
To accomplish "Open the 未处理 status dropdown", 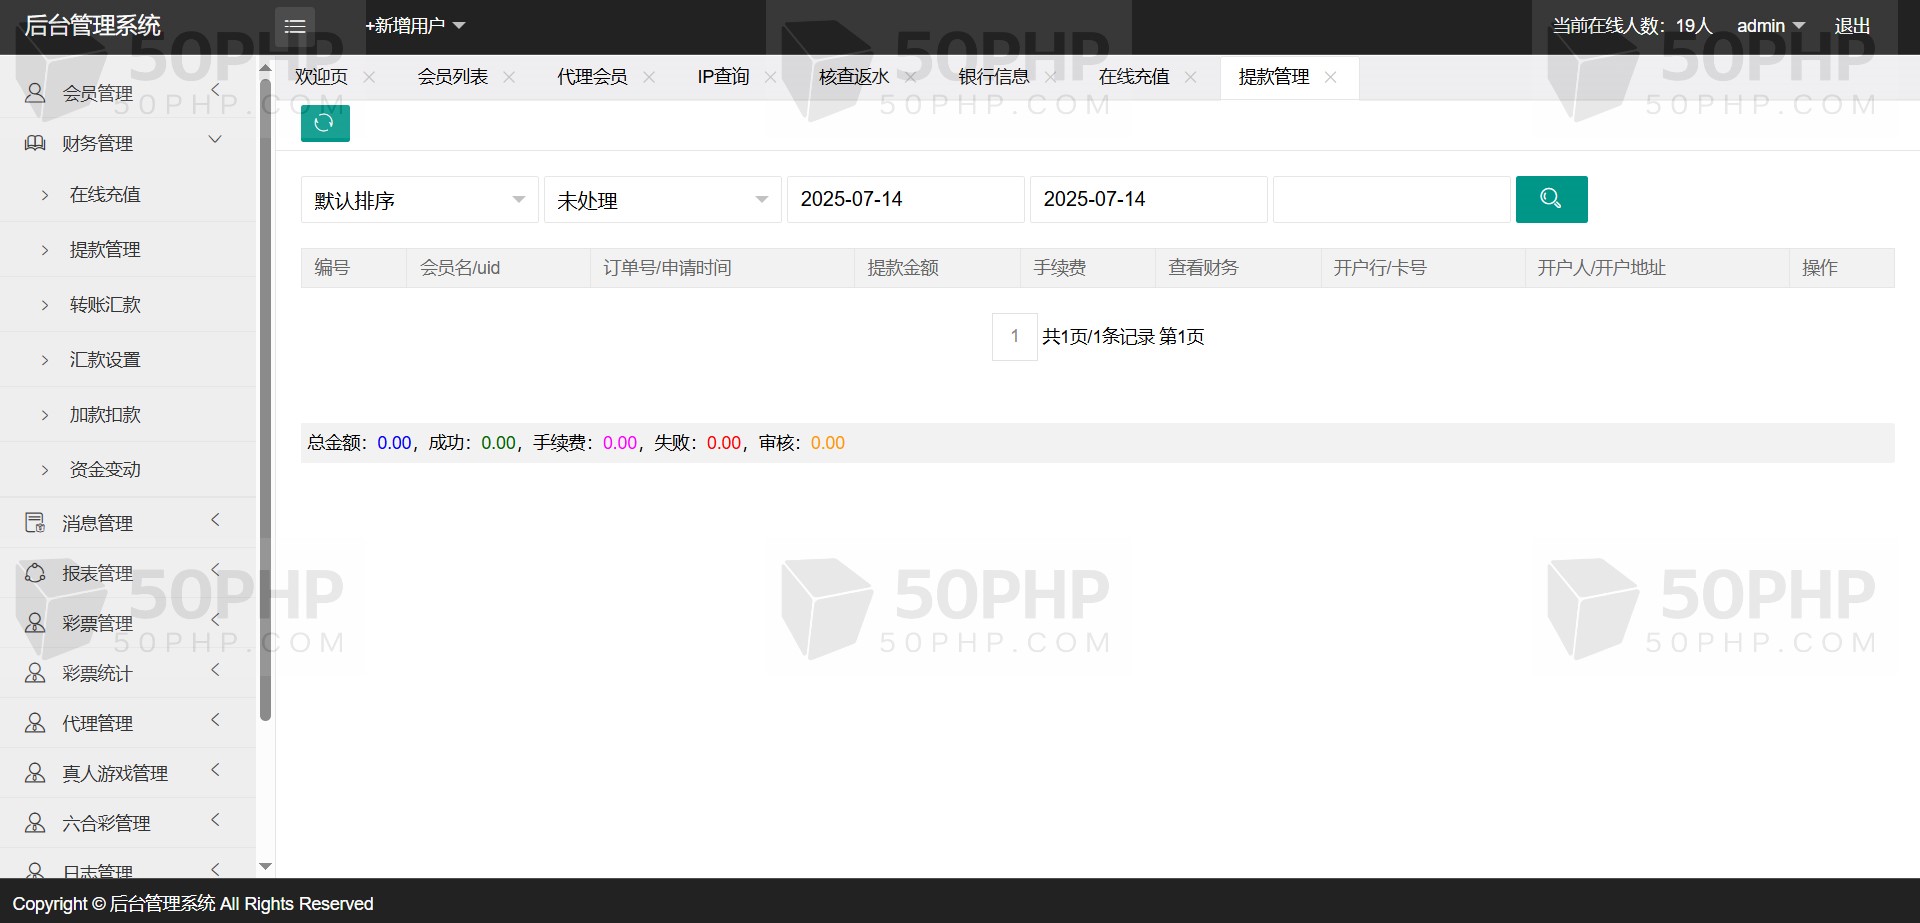I will tap(662, 200).
